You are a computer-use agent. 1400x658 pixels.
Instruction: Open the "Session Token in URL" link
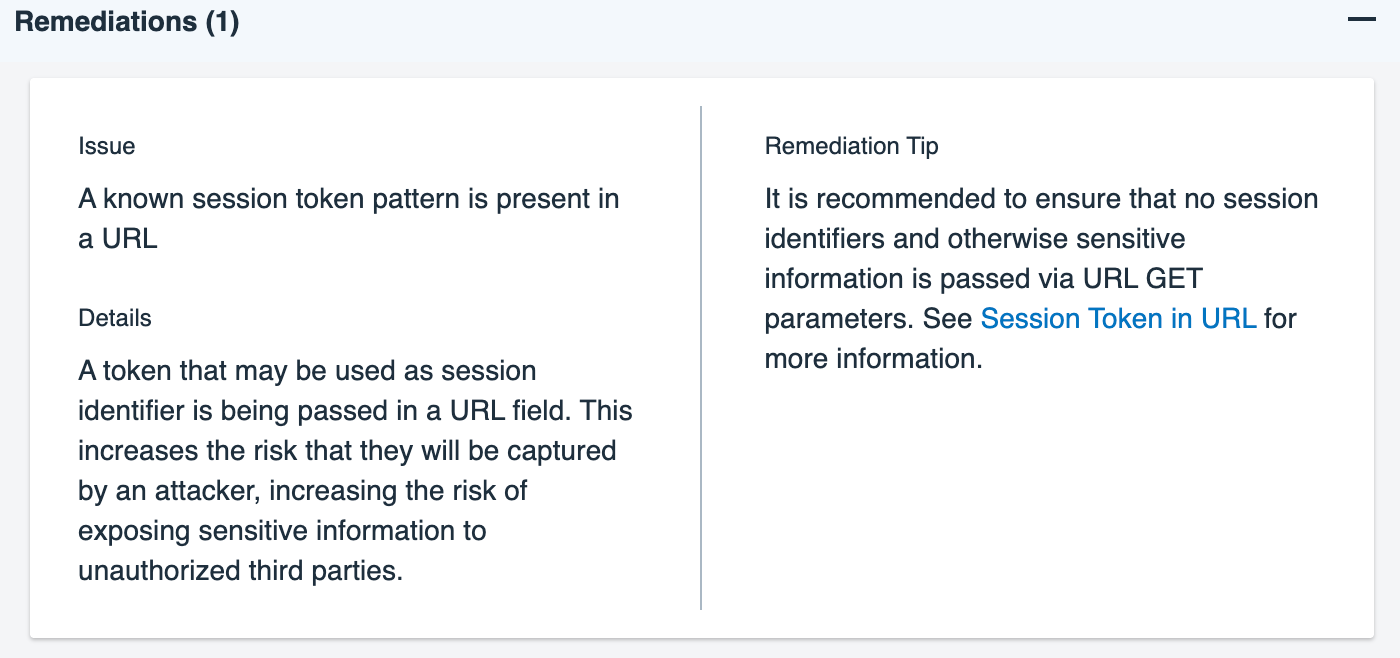click(x=1118, y=319)
